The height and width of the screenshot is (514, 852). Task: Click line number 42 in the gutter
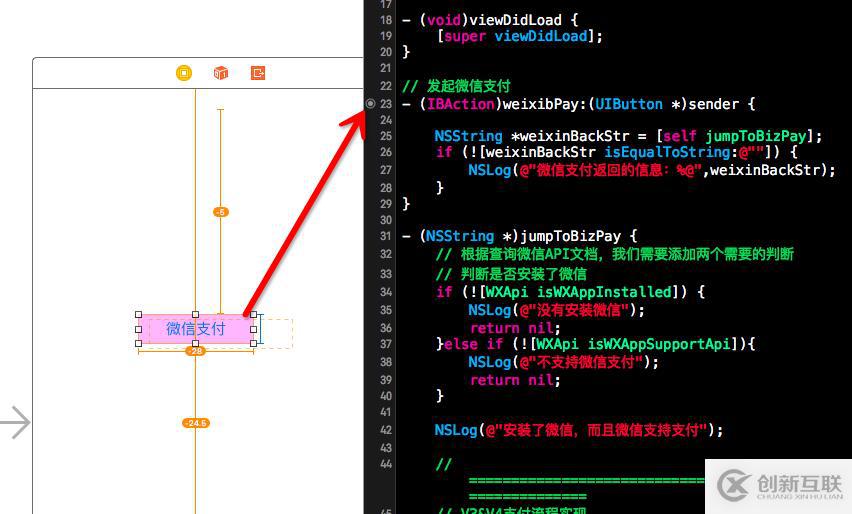(x=386, y=430)
